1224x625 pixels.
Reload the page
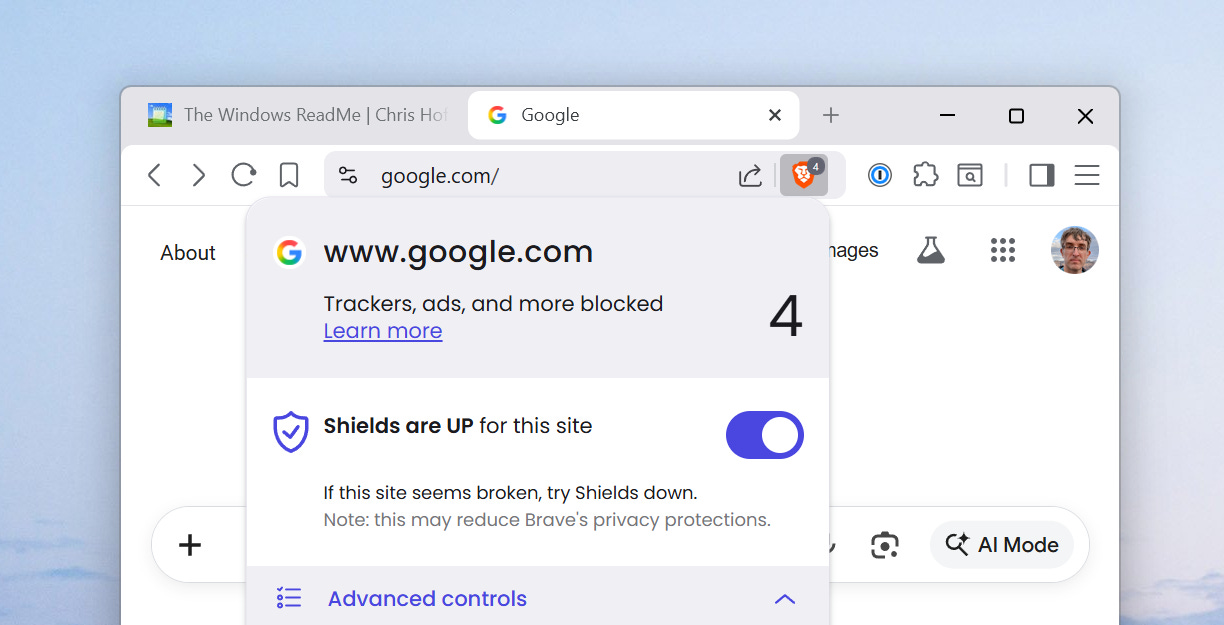click(243, 175)
